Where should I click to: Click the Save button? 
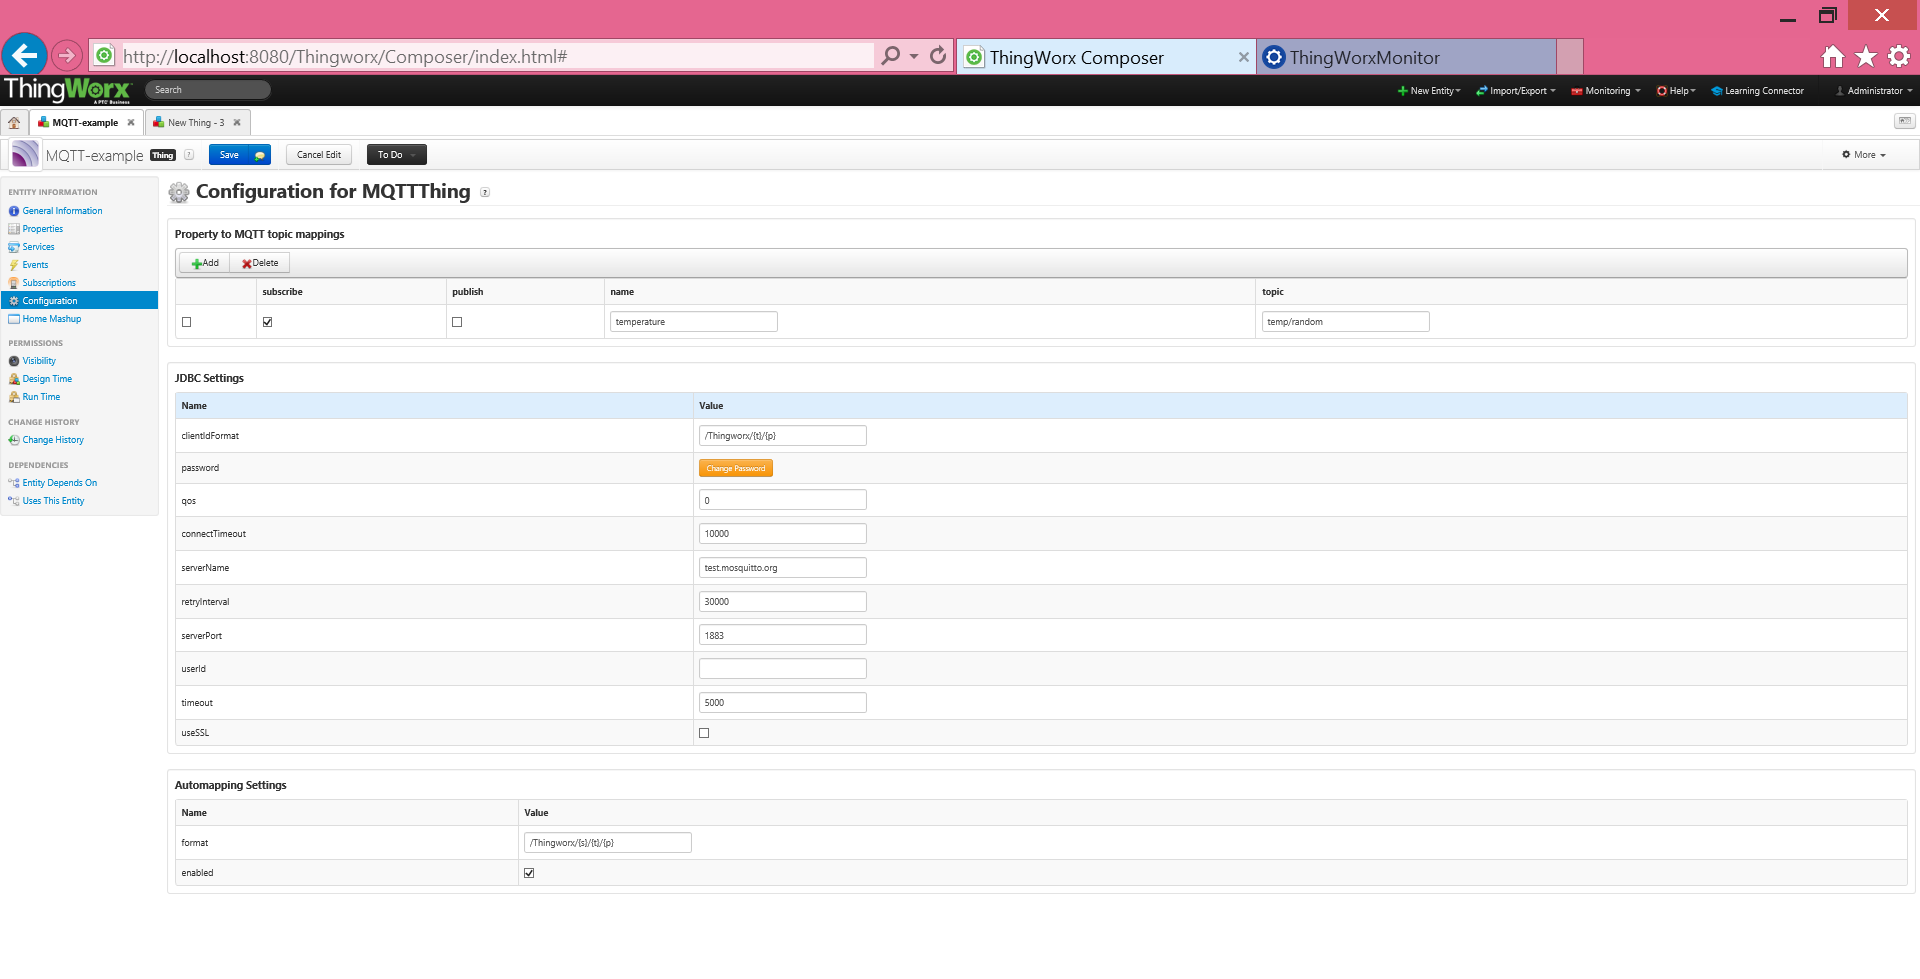(x=230, y=155)
